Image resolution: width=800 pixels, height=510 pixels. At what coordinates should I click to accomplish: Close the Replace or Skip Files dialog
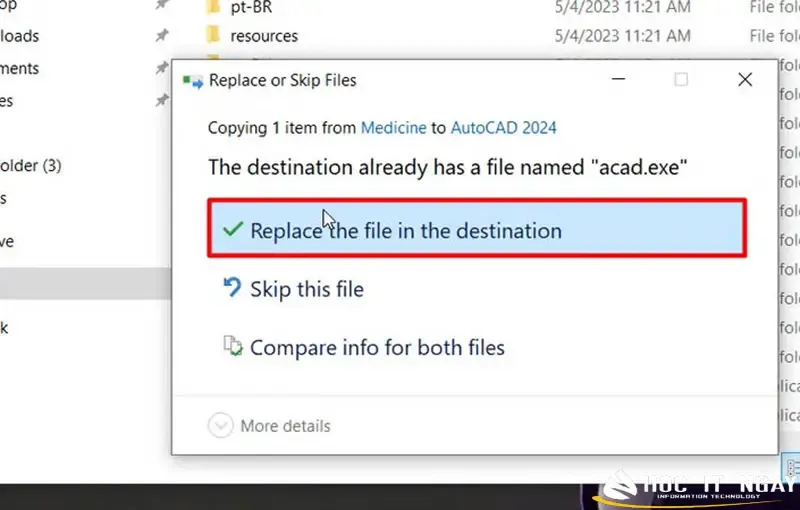click(x=744, y=80)
